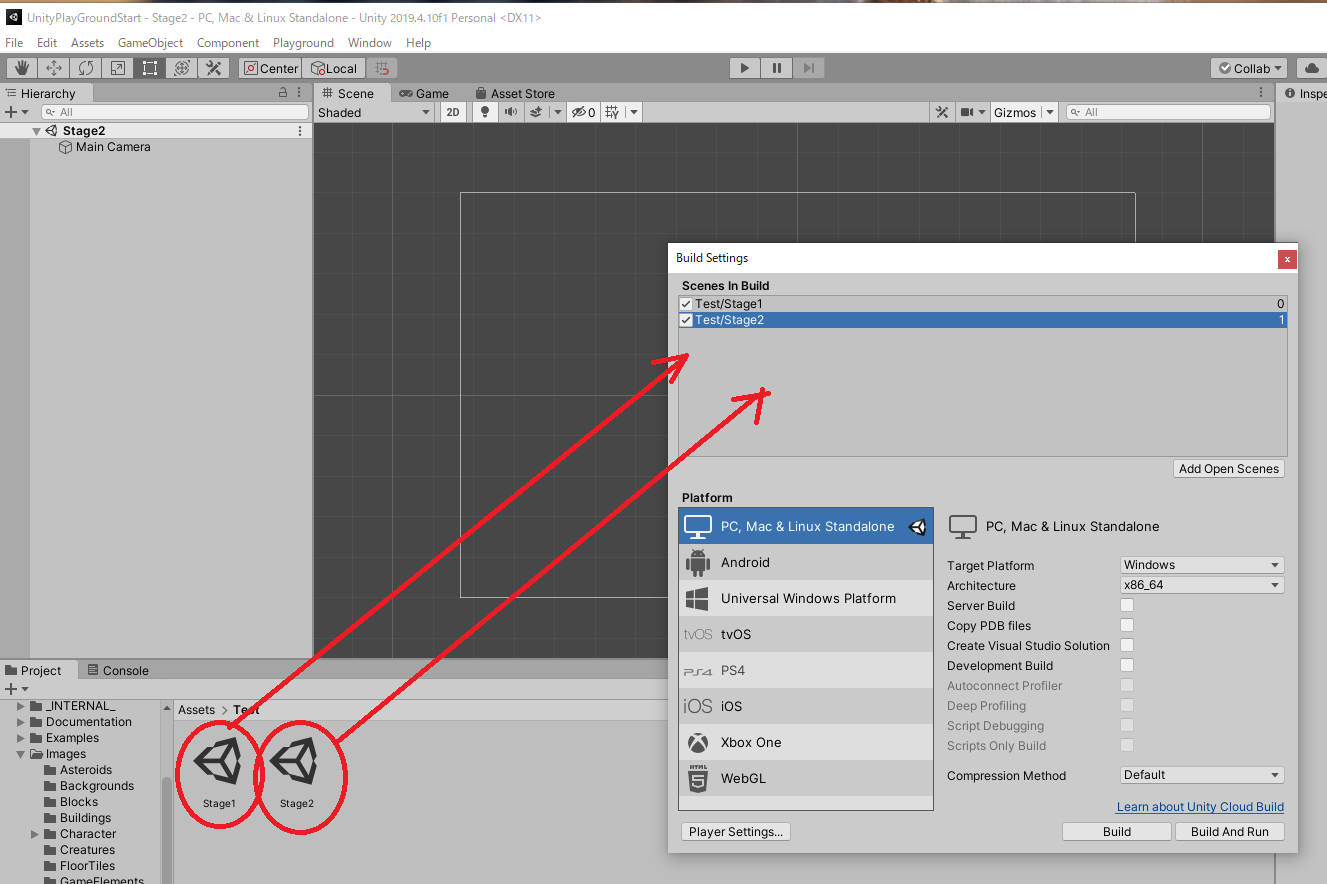
Task: Enable Copy PDB files checkbox
Action: point(1127,626)
